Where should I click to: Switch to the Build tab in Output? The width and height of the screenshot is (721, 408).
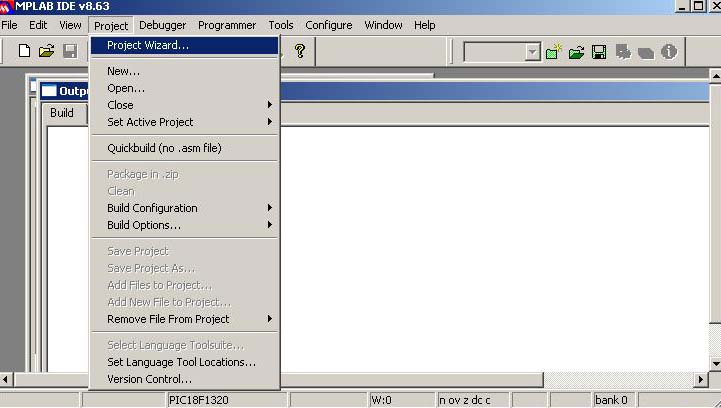62,113
